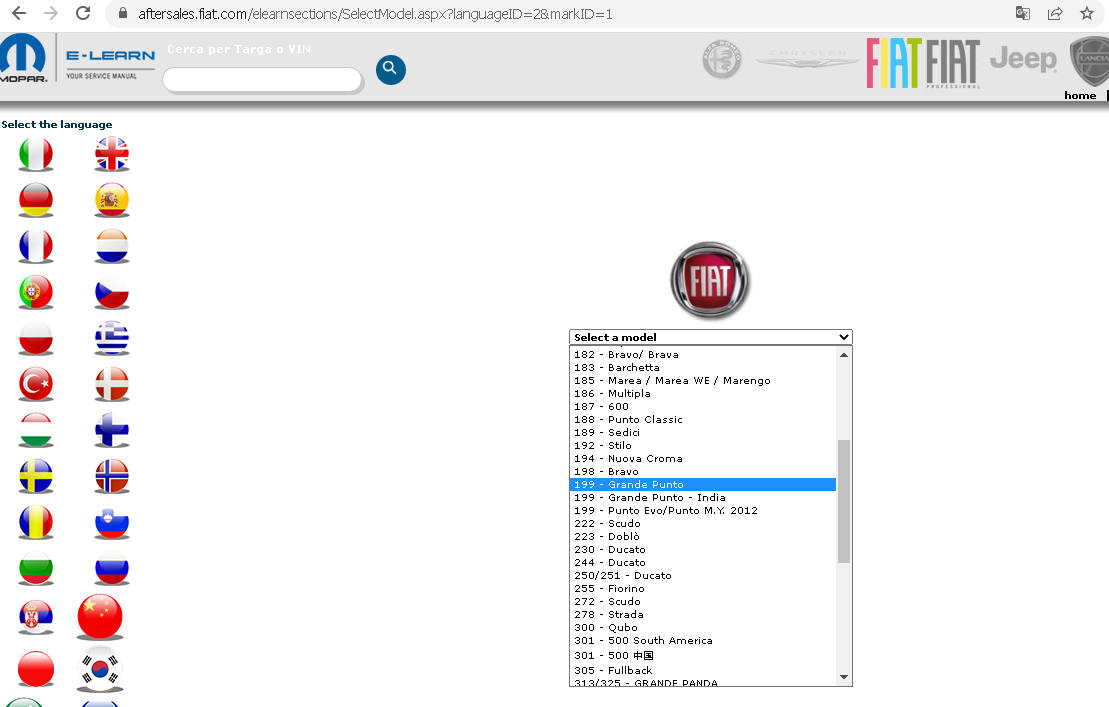This screenshot has width=1109, height=707.
Task: Pick 186 - Multipla from list
Action: click(703, 394)
